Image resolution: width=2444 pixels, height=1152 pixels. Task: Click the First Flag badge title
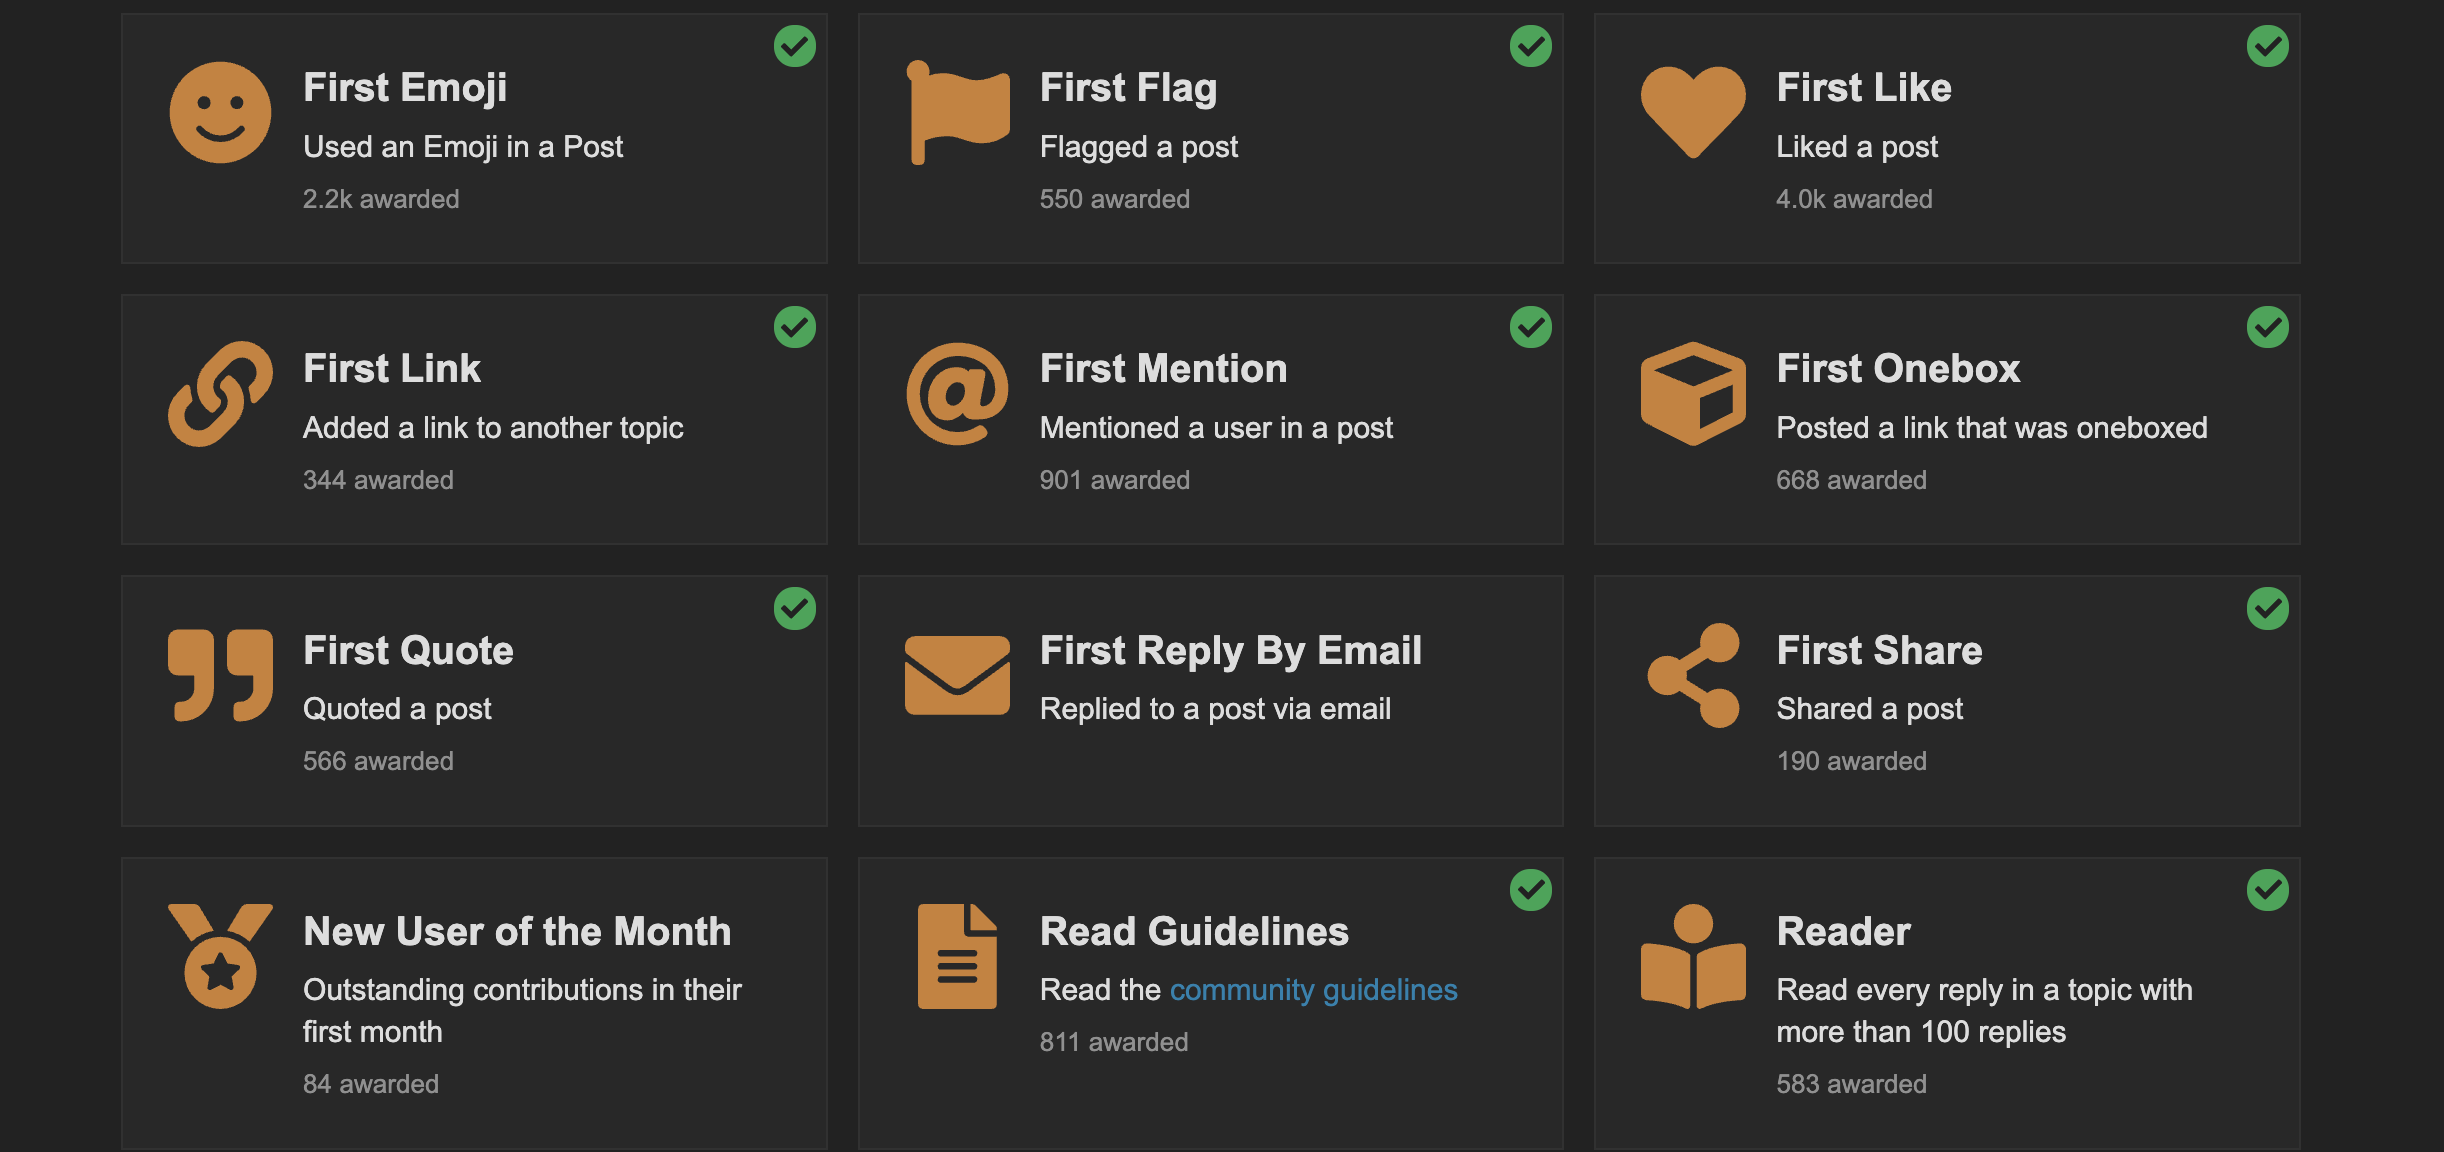click(1128, 87)
